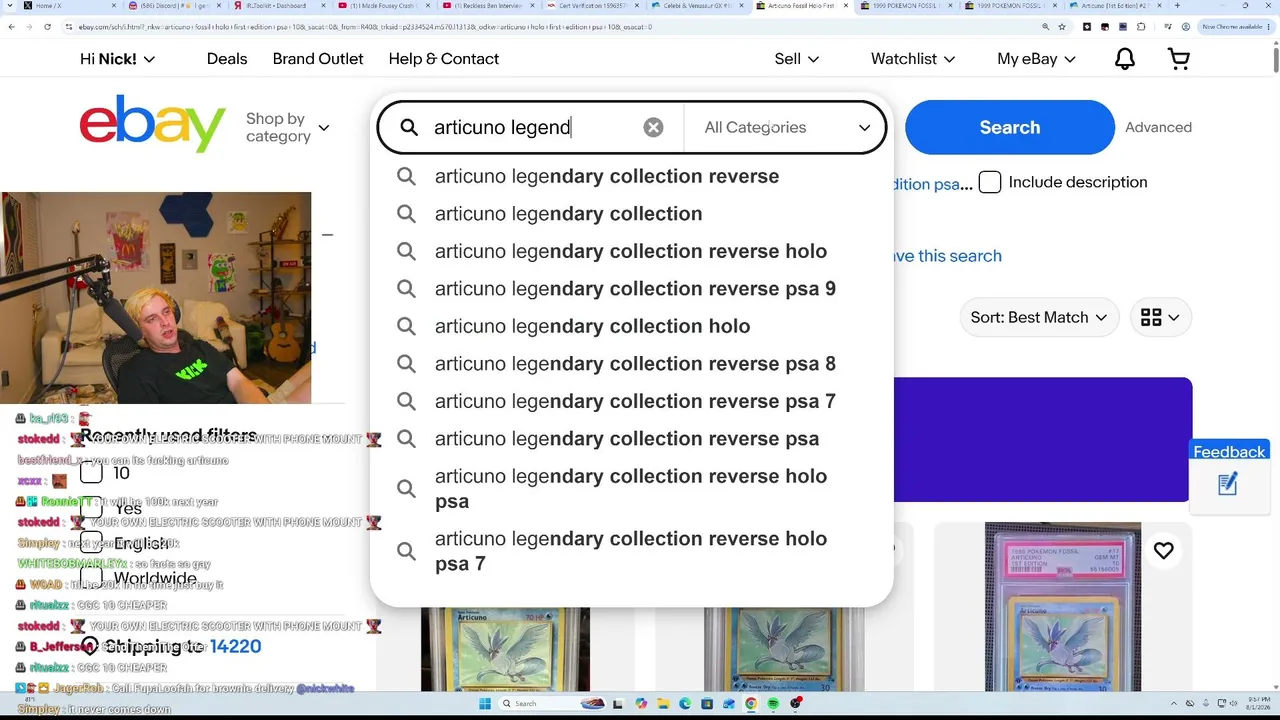Viewport: 1280px width, 720px height.
Task: Open the shopping cart
Action: 1179,59
